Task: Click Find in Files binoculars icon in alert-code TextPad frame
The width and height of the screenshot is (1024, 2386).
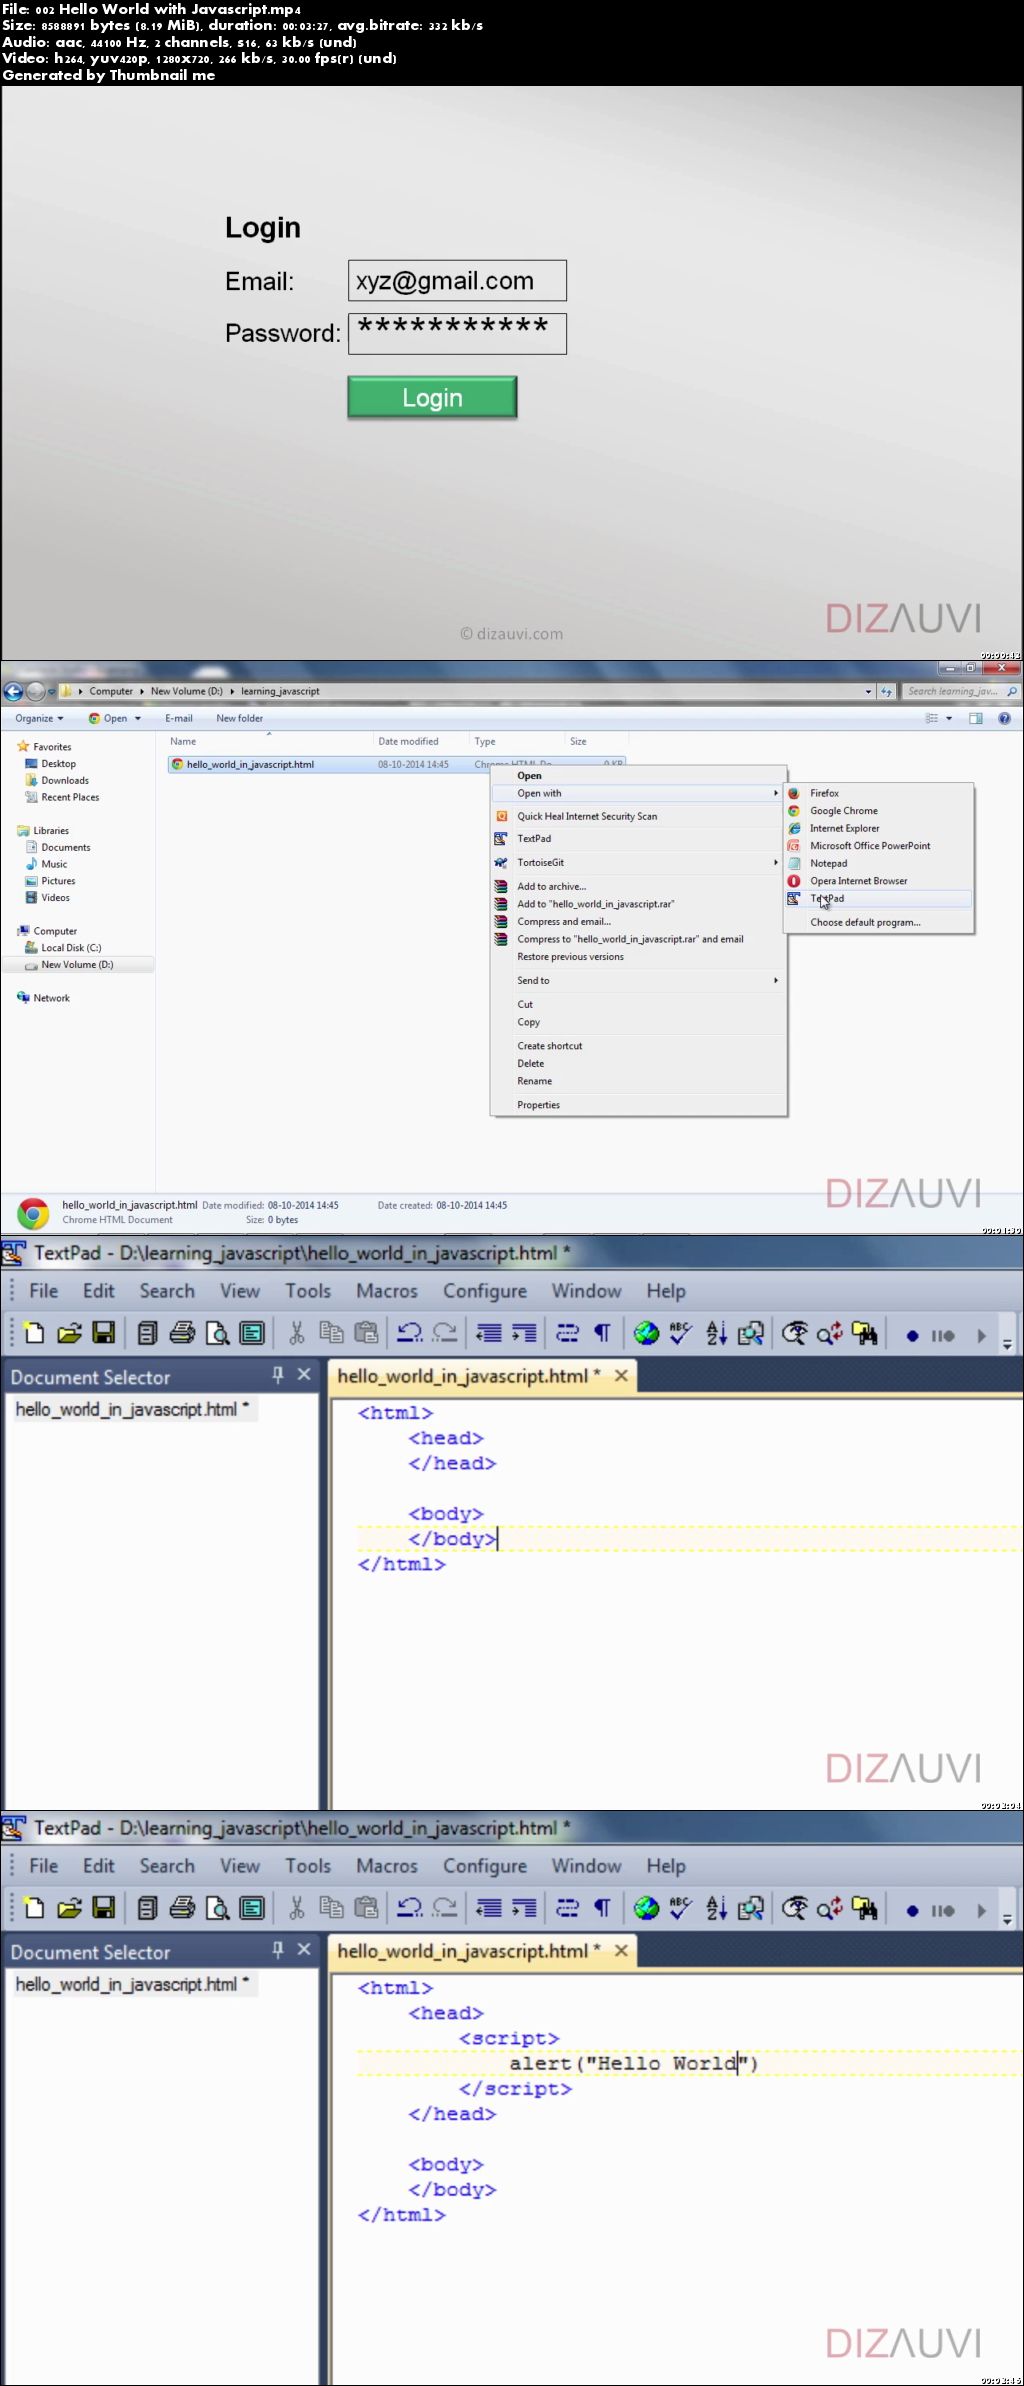Action: click(865, 1908)
